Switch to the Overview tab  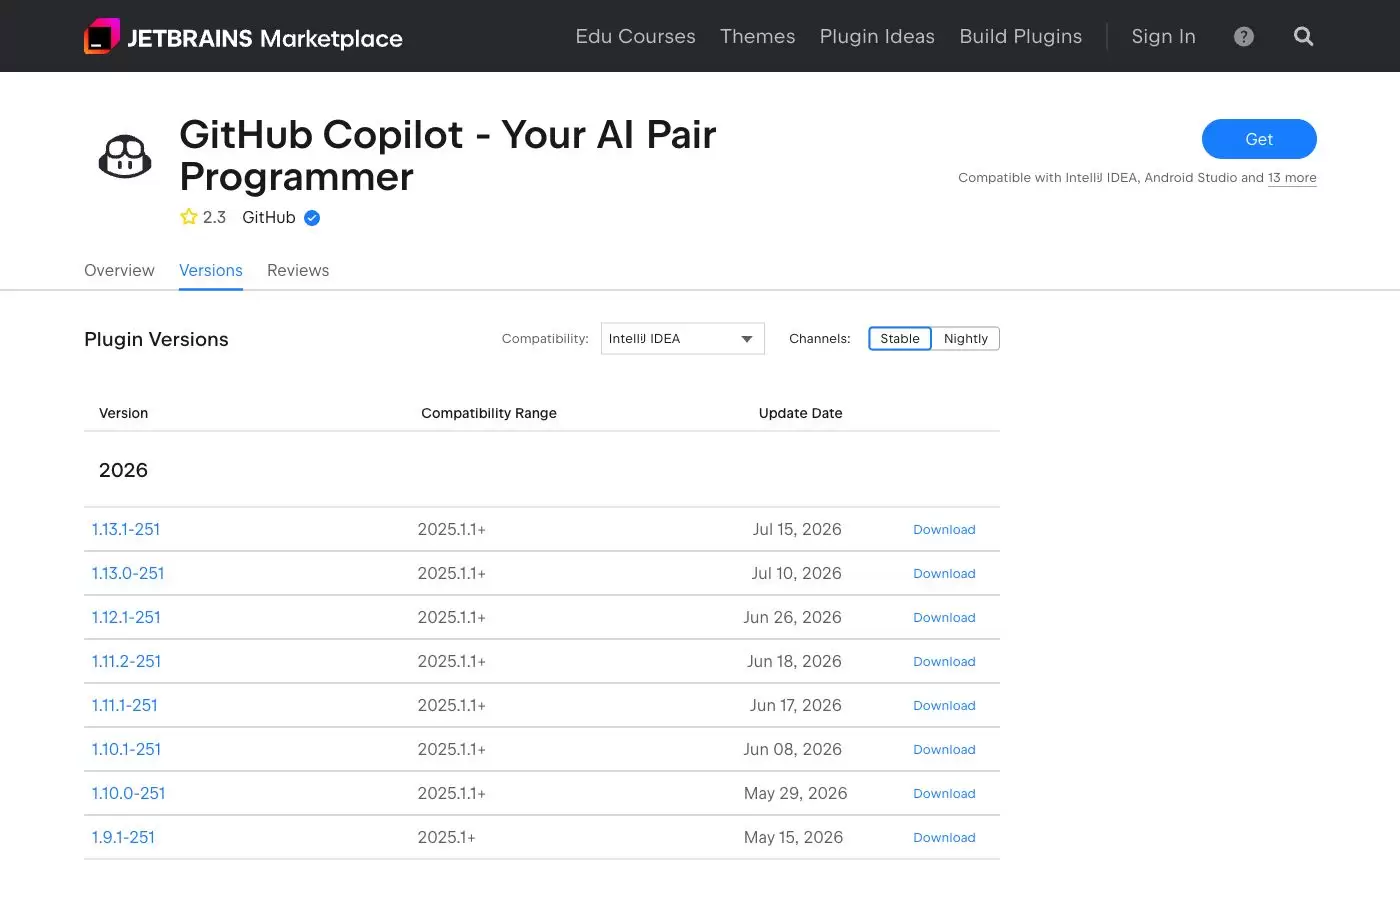[x=119, y=270]
